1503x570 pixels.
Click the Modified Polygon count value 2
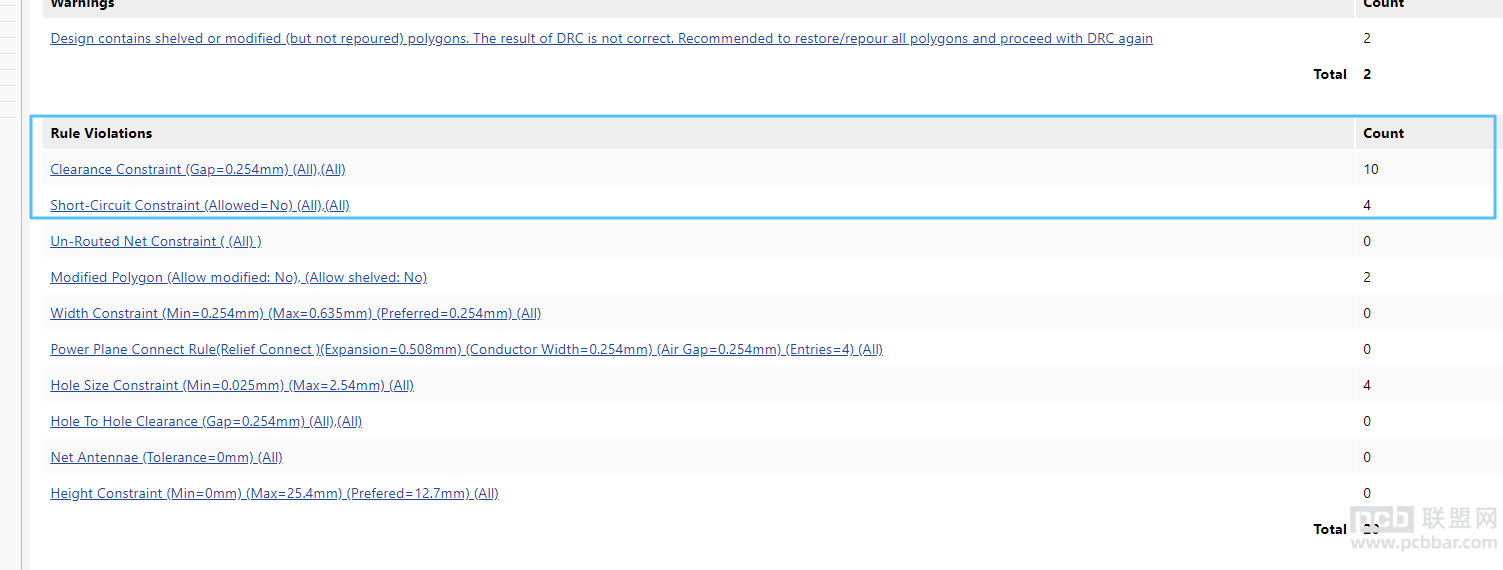pyautogui.click(x=1367, y=277)
